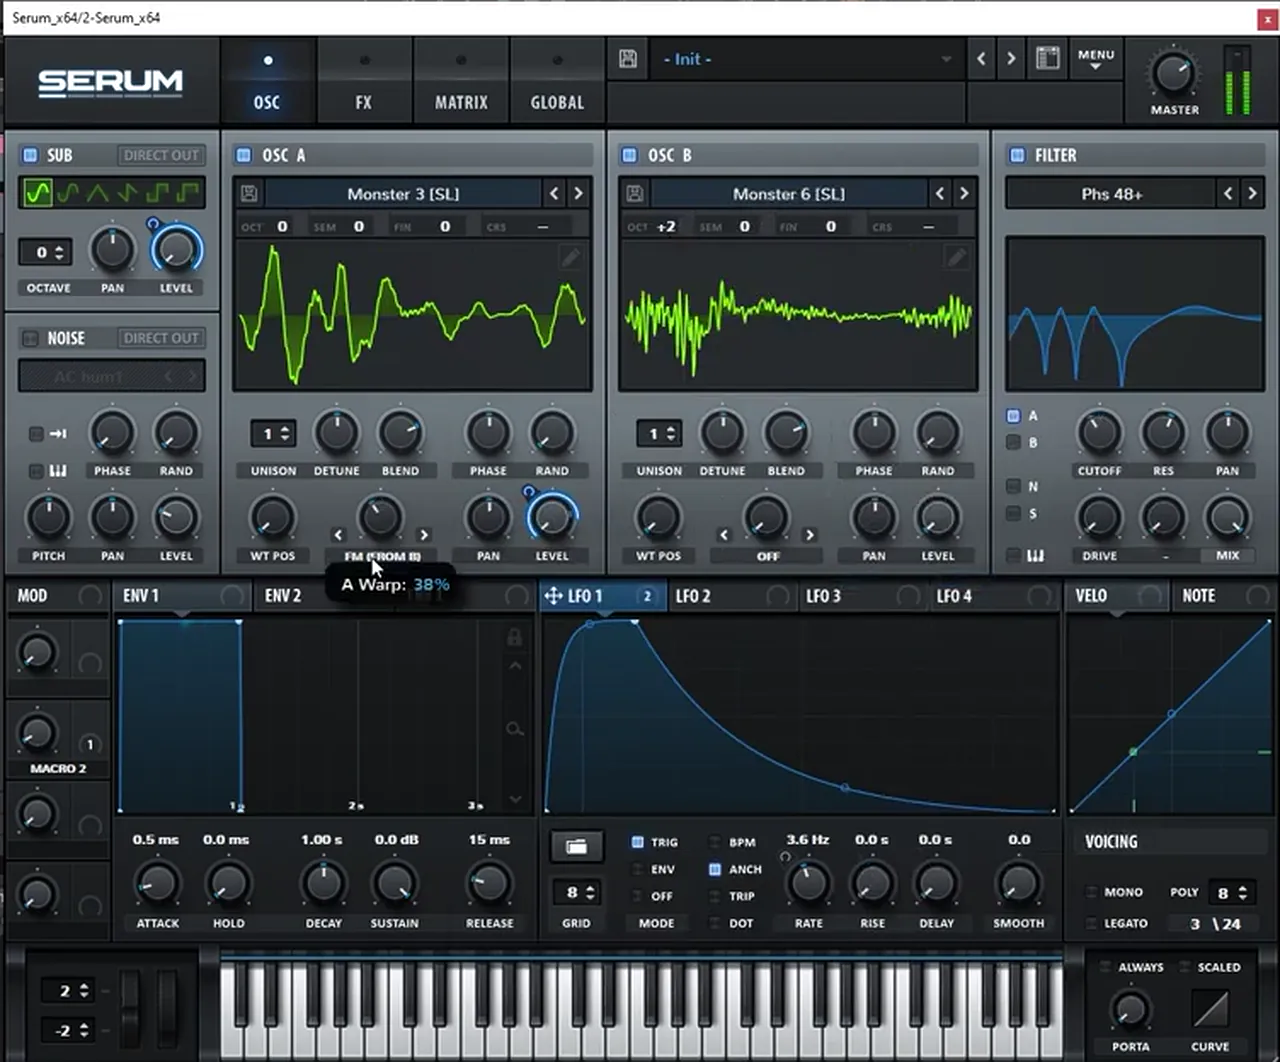This screenshot has width=1280, height=1062.
Task: Toggle OSC B power switch
Action: [x=629, y=155]
